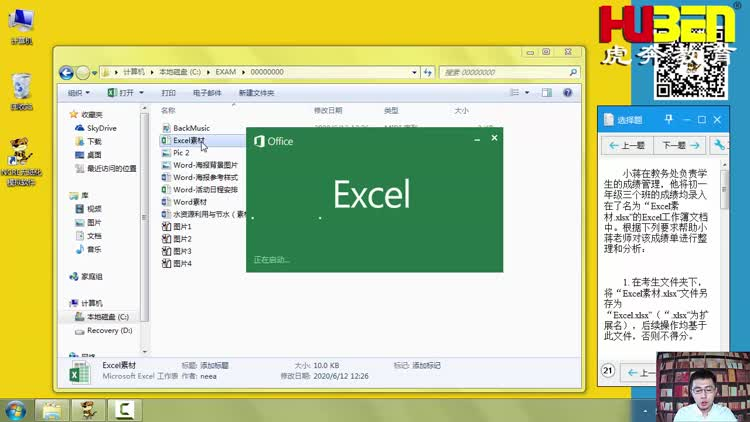Click the Windows Start orb
The image size is (750, 422).
[x=15, y=410]
